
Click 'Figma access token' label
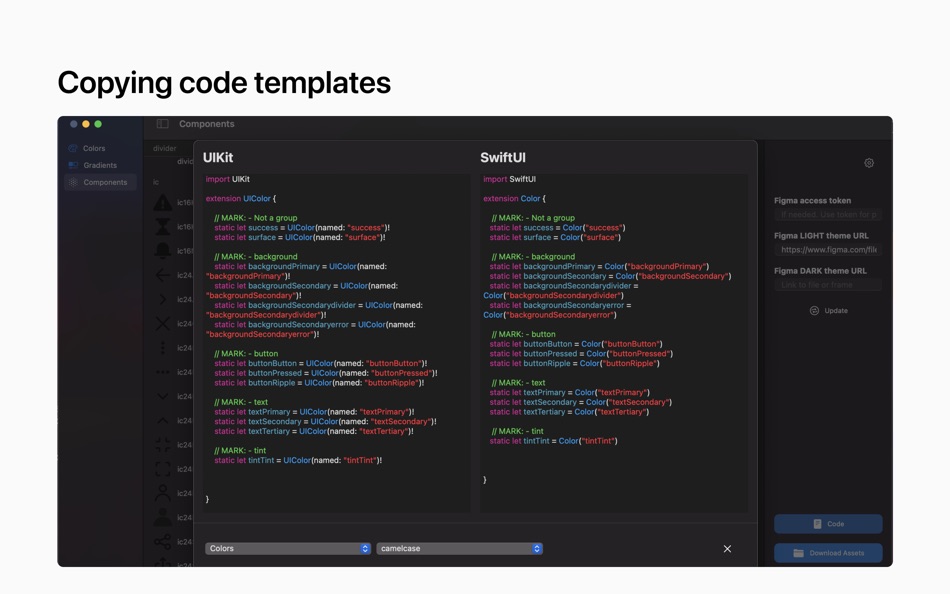812,201
